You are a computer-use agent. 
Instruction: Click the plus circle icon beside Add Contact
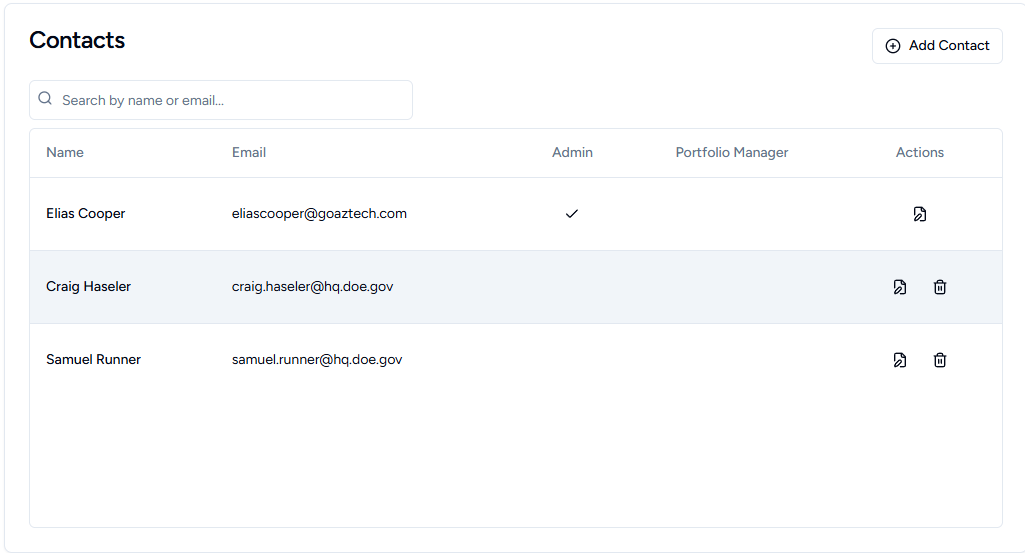click(893, 46)
